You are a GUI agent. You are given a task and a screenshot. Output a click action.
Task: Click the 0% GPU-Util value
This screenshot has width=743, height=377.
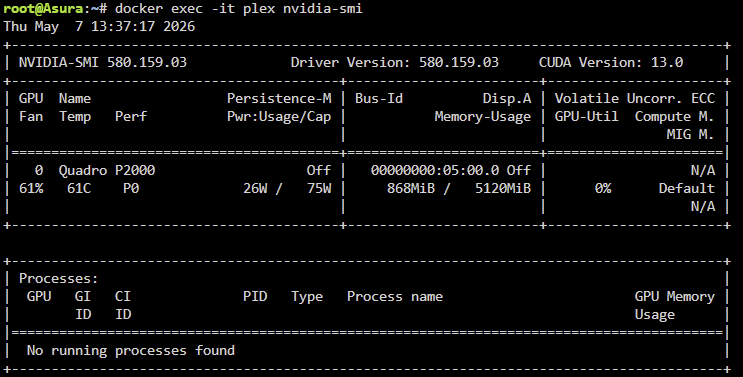[x=603, y=188]
